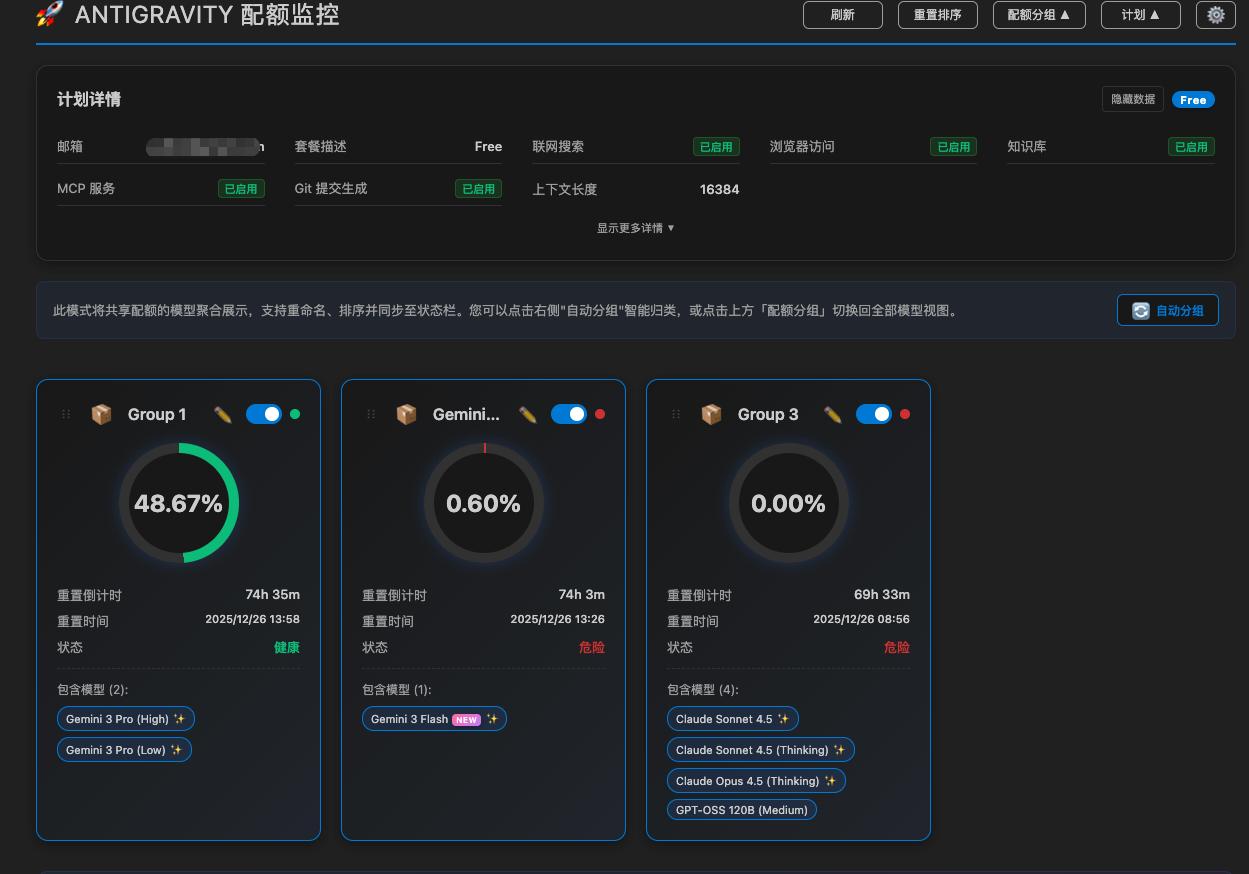Select the Claude Sonnet 4.5 model chip

[x=732, y=718]
